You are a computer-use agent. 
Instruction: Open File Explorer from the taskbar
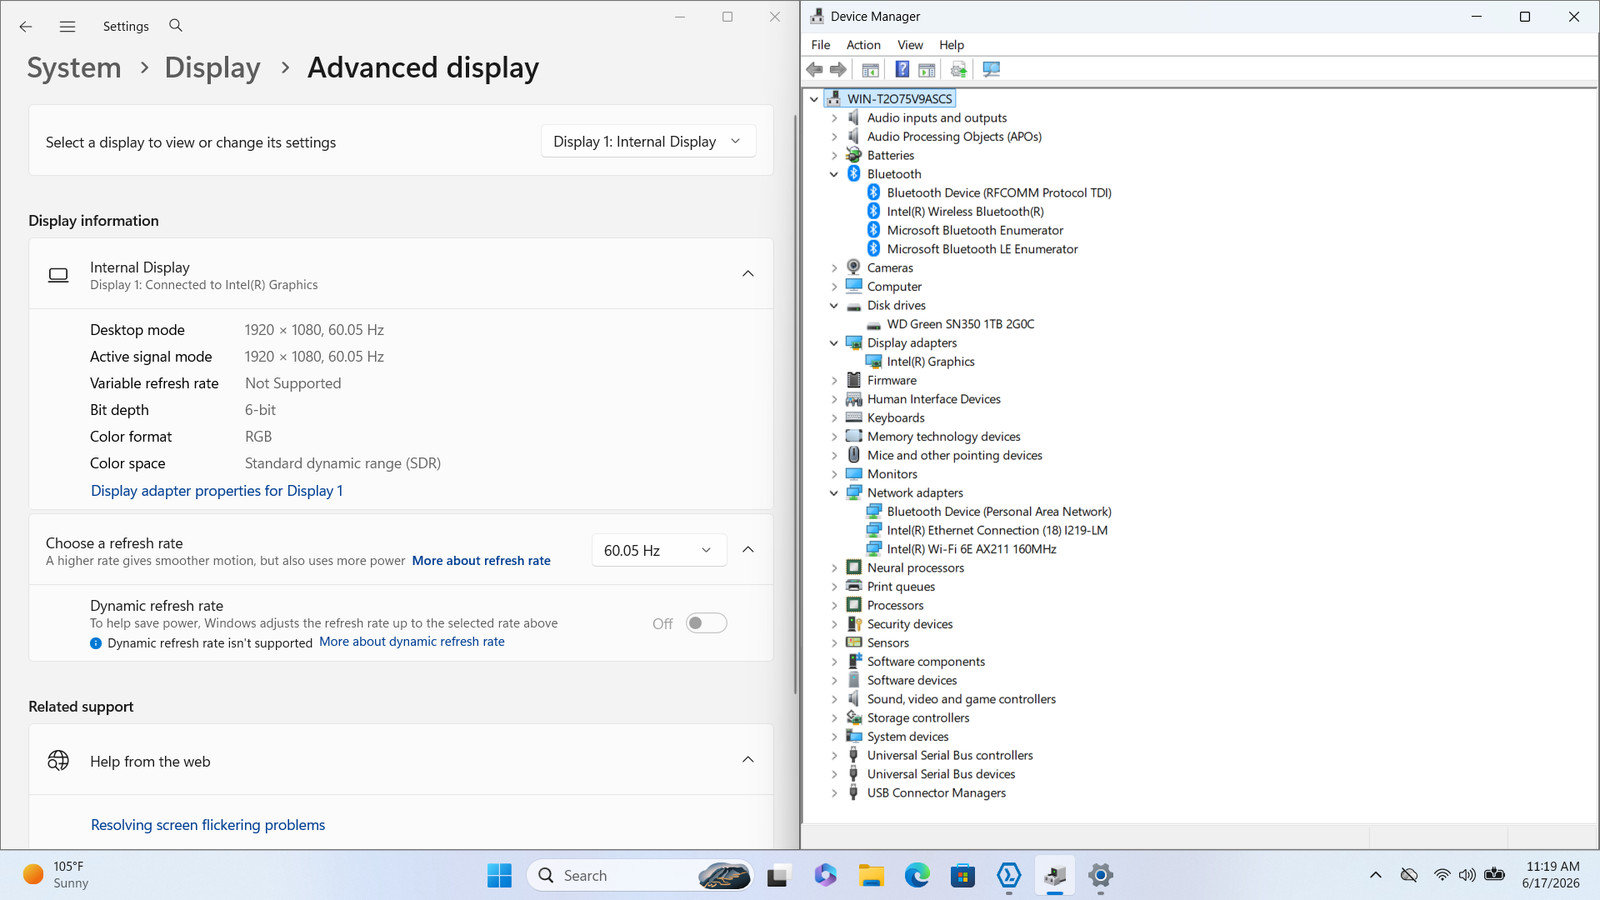(871, 876)
